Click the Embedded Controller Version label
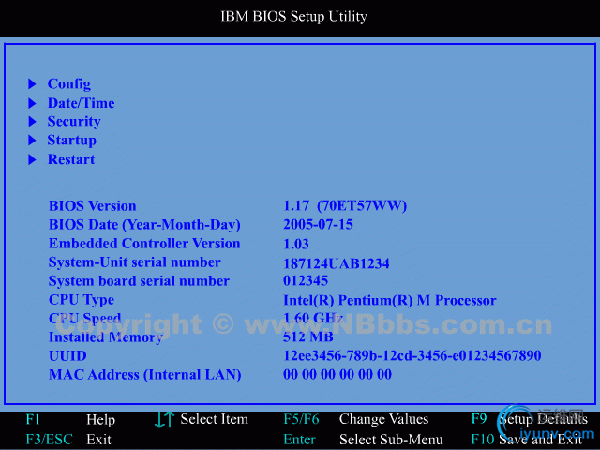 (x=144, y=243)
